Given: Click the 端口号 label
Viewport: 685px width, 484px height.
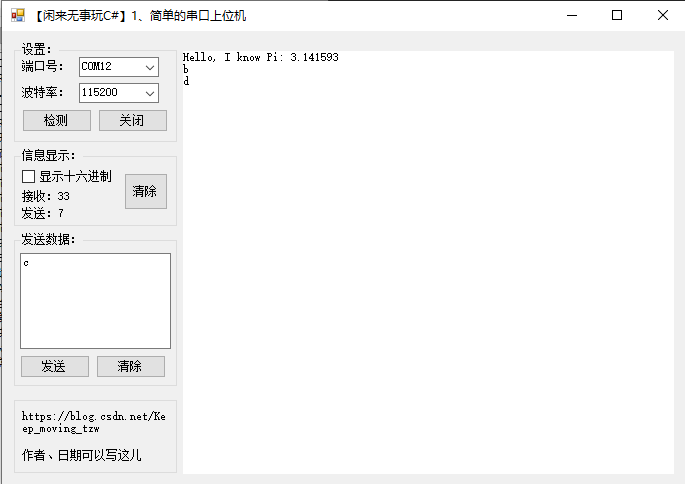Looking at the screenshot, I should pyautogui.click(x=42, y=66).
